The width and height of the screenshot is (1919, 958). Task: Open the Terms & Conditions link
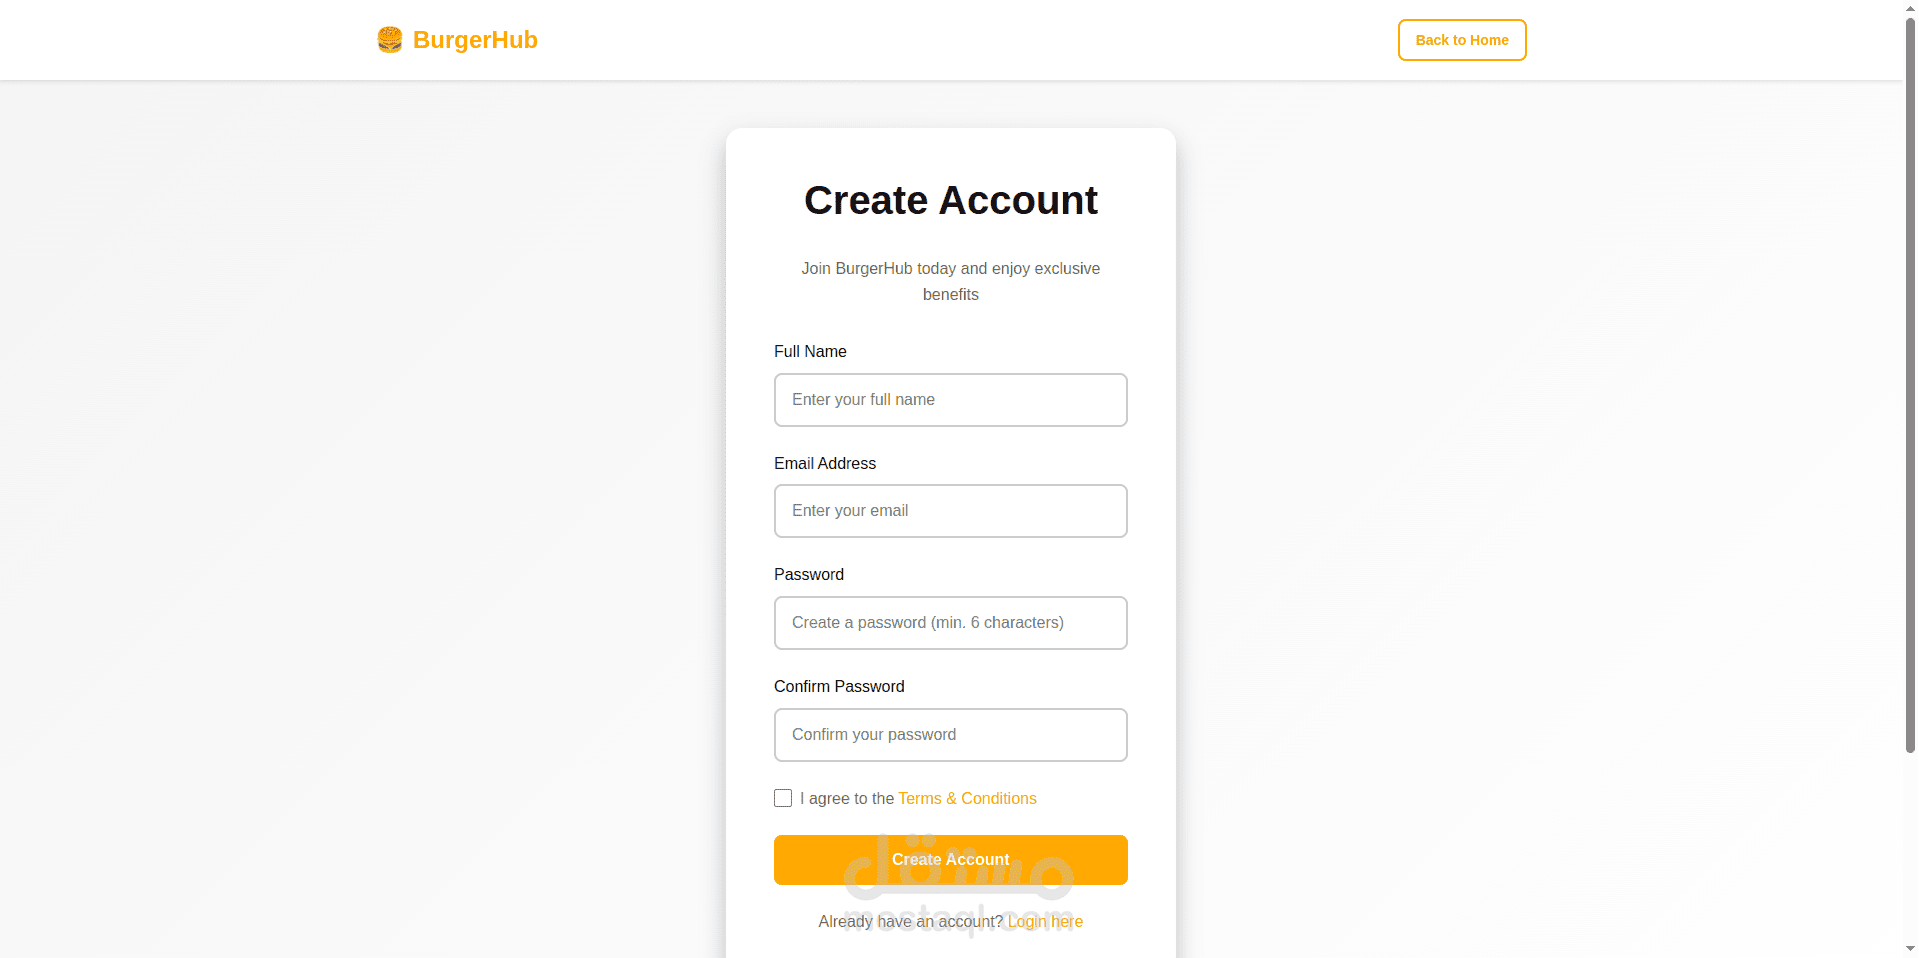coord(967,798)
